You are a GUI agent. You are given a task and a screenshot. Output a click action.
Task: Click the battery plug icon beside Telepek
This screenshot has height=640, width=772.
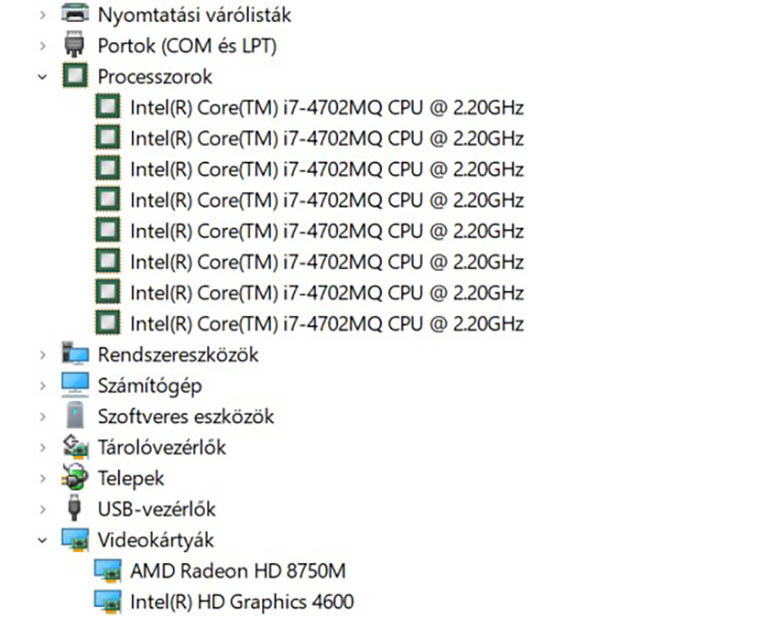pyautogui.click(x=75, y=477)
